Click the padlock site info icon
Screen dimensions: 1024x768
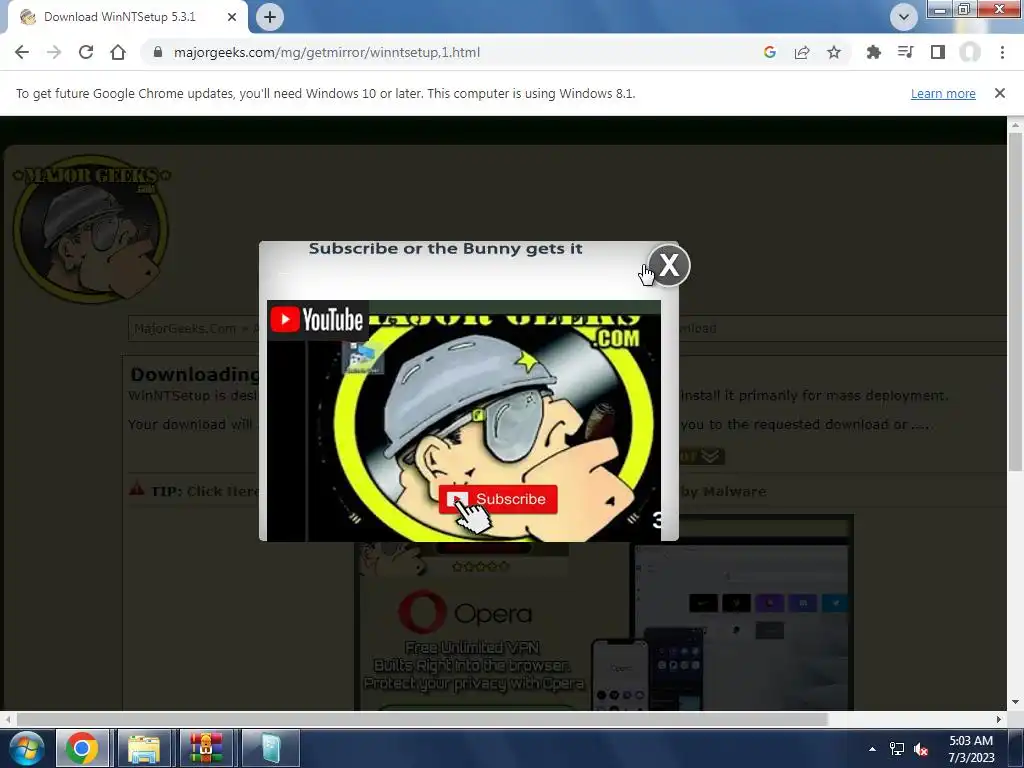click(x=157, y=52)
